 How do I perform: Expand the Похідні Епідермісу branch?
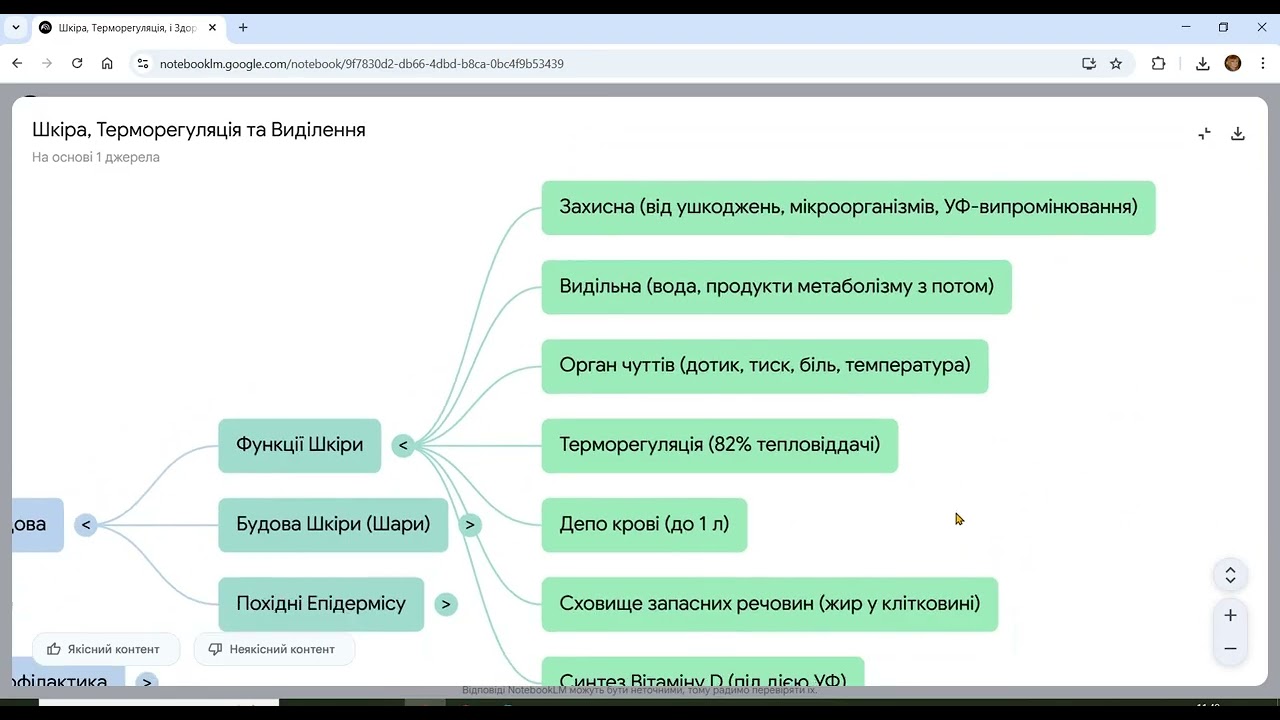pyautogui.click(x=446, y=604)
